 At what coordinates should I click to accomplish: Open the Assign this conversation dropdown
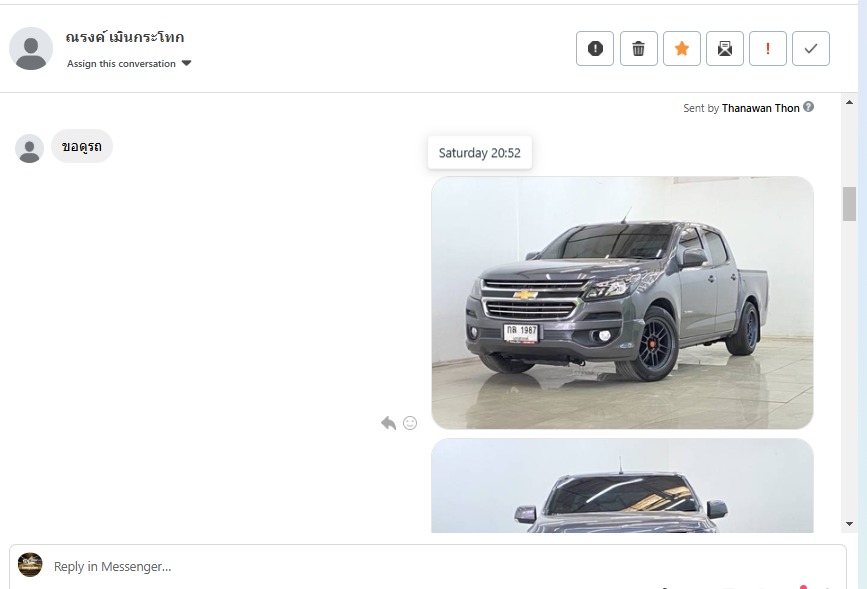[x=129, y=64]
